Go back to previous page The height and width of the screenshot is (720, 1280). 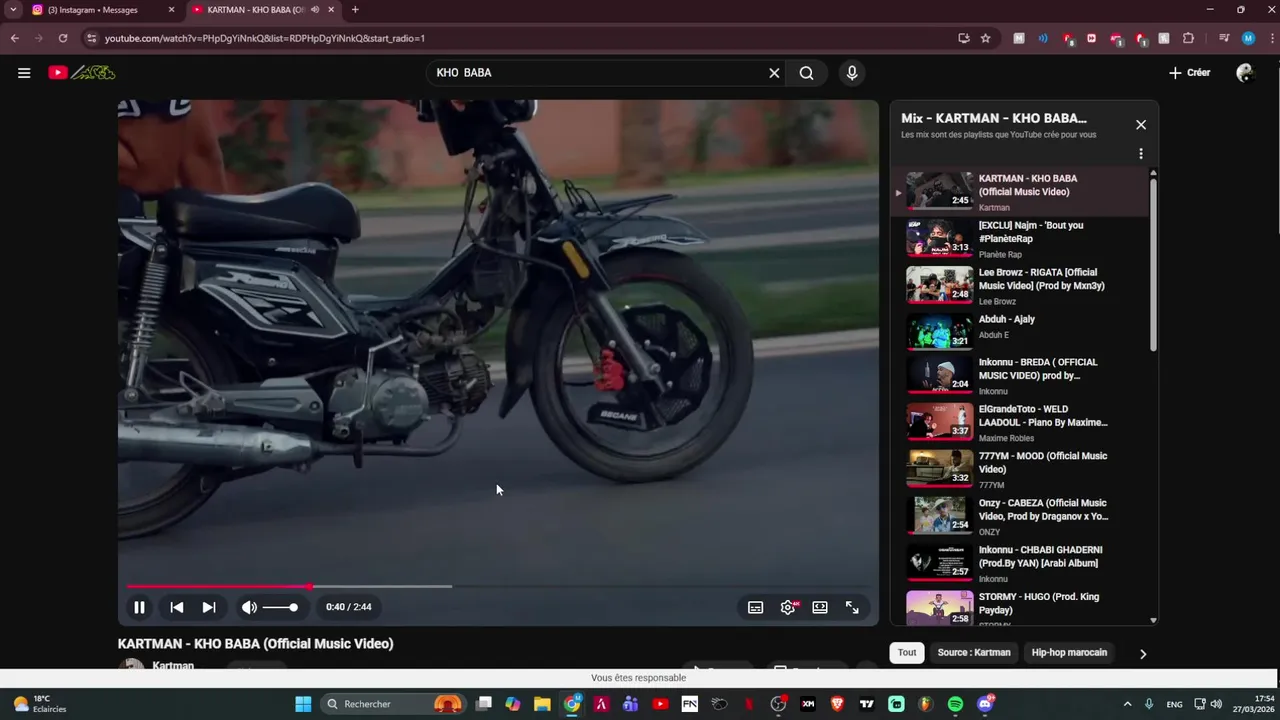[x=14, y=38]
